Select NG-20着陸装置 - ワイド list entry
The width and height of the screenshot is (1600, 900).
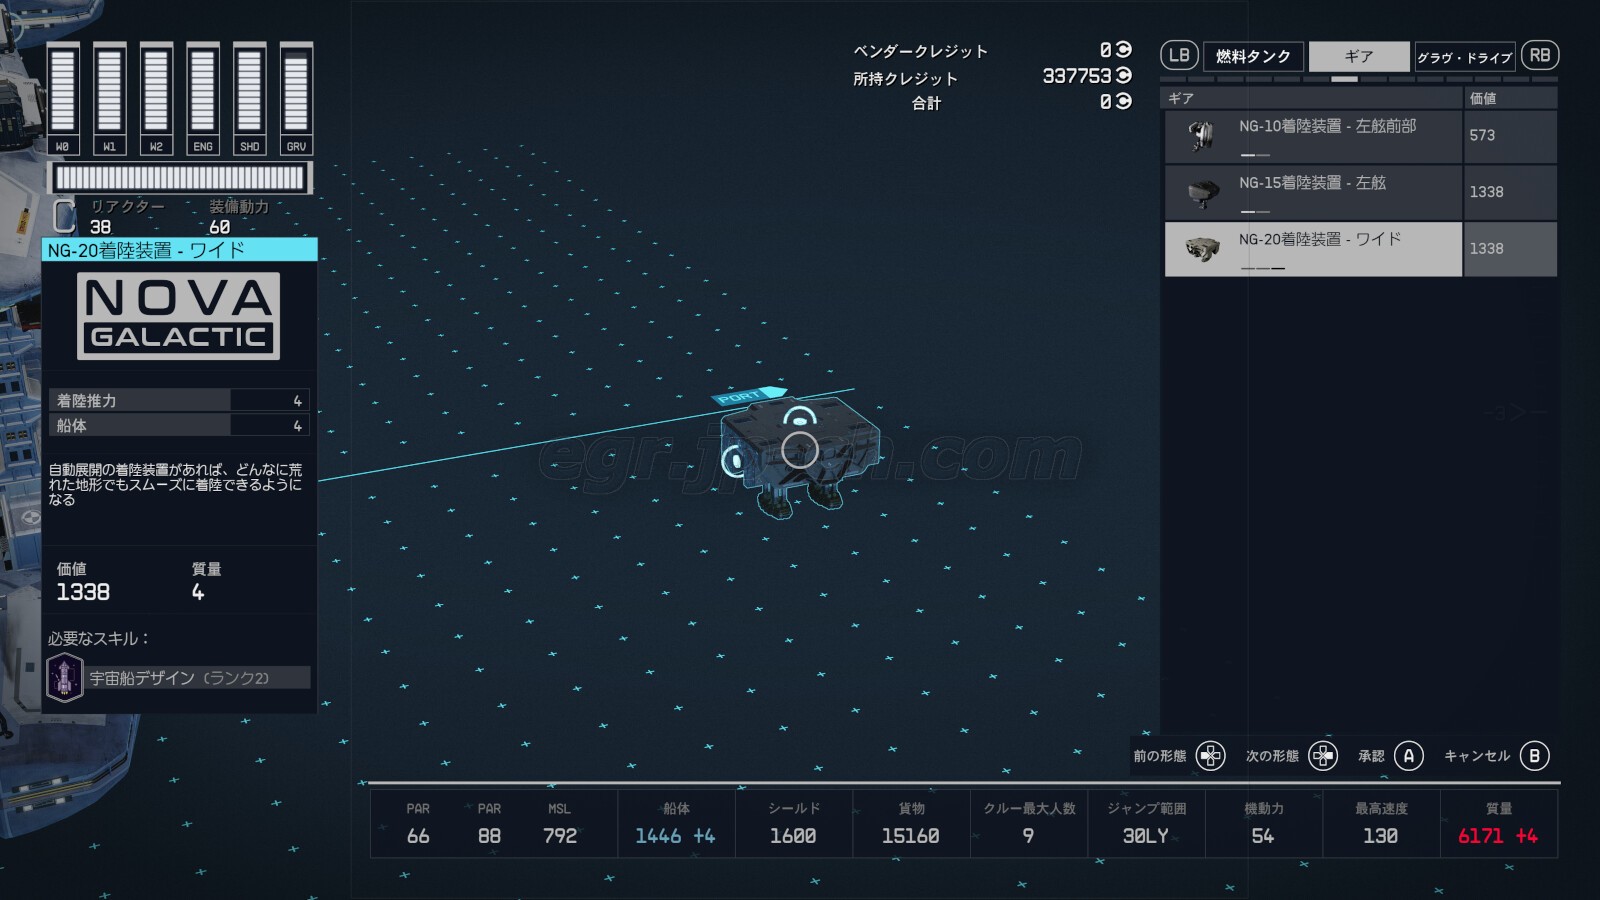[x=1318, y=248]
